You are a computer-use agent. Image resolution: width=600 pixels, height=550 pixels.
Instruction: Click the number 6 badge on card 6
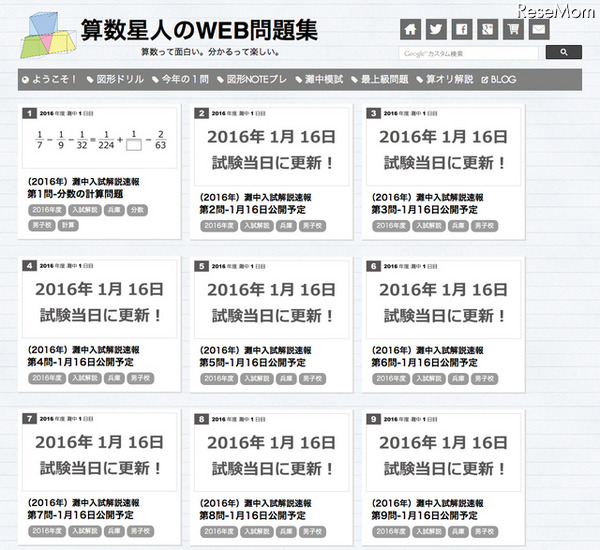click(x=373, y=266)
